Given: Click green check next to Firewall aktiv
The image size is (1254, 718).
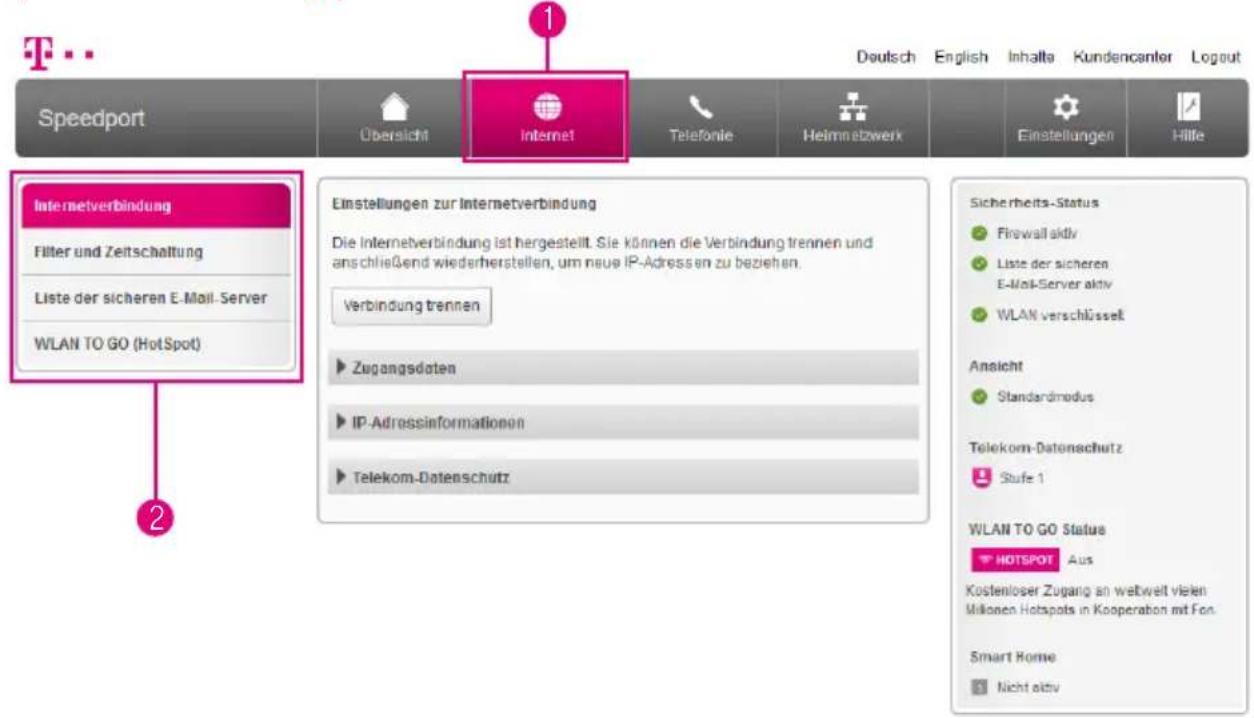Looking at the screenshot, I should [x=979, y=232].
